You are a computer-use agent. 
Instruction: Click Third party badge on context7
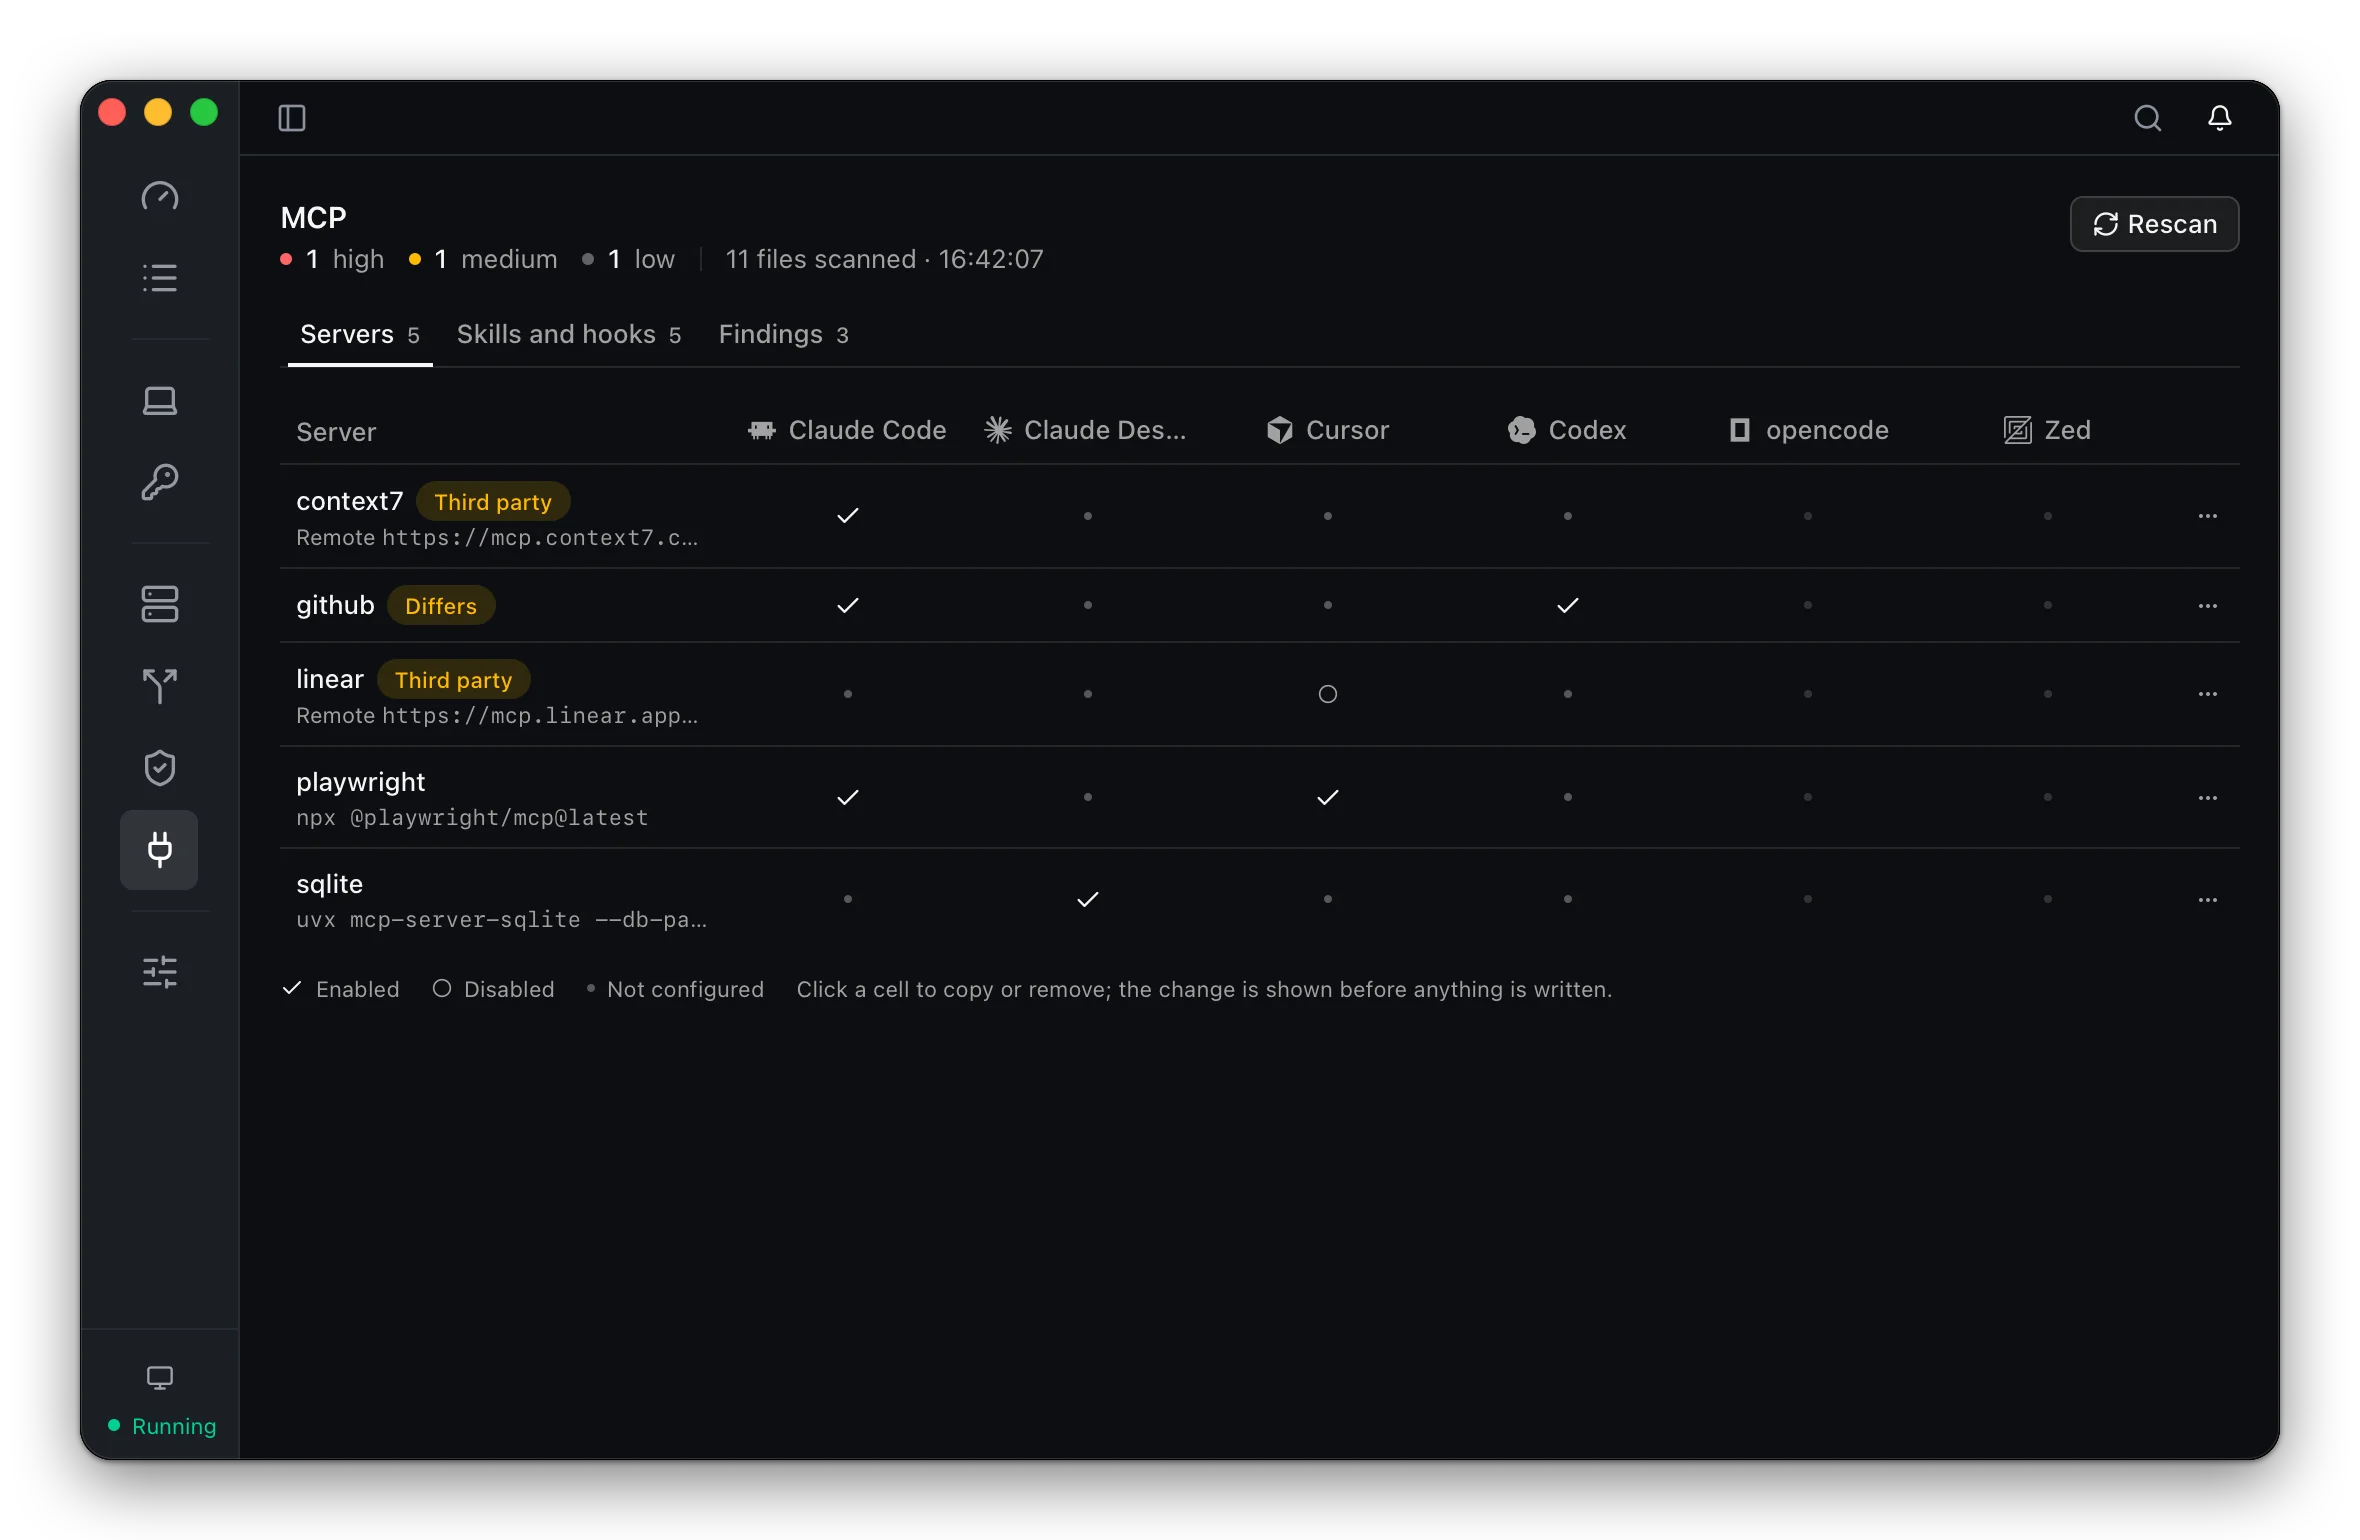pyautogui.click(x=493, y=502)
